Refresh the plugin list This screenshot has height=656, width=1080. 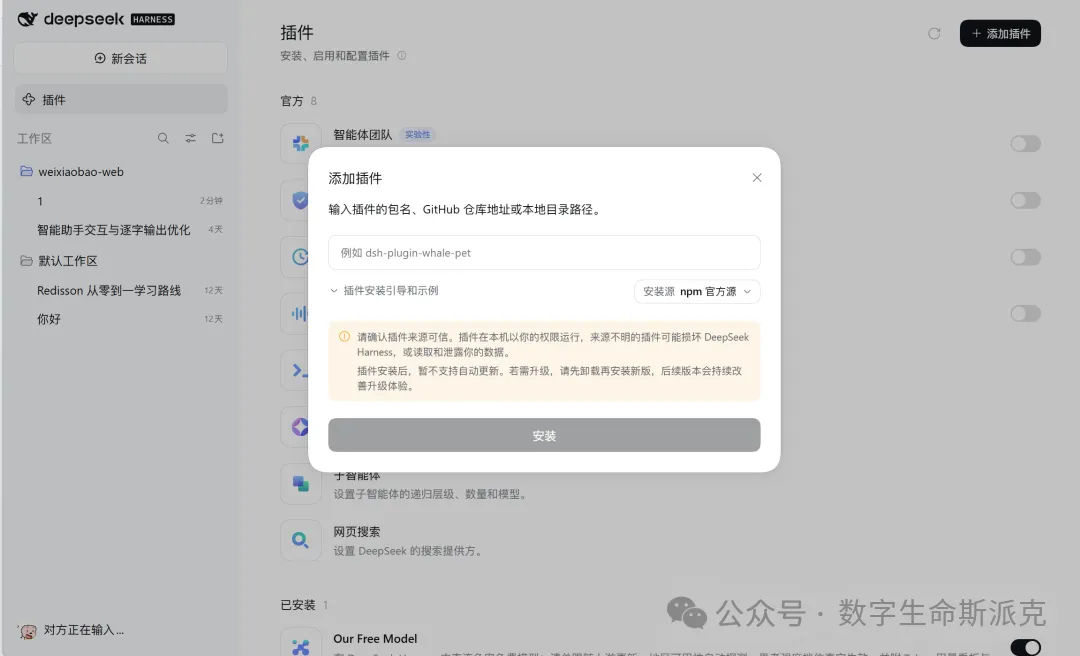934,33
